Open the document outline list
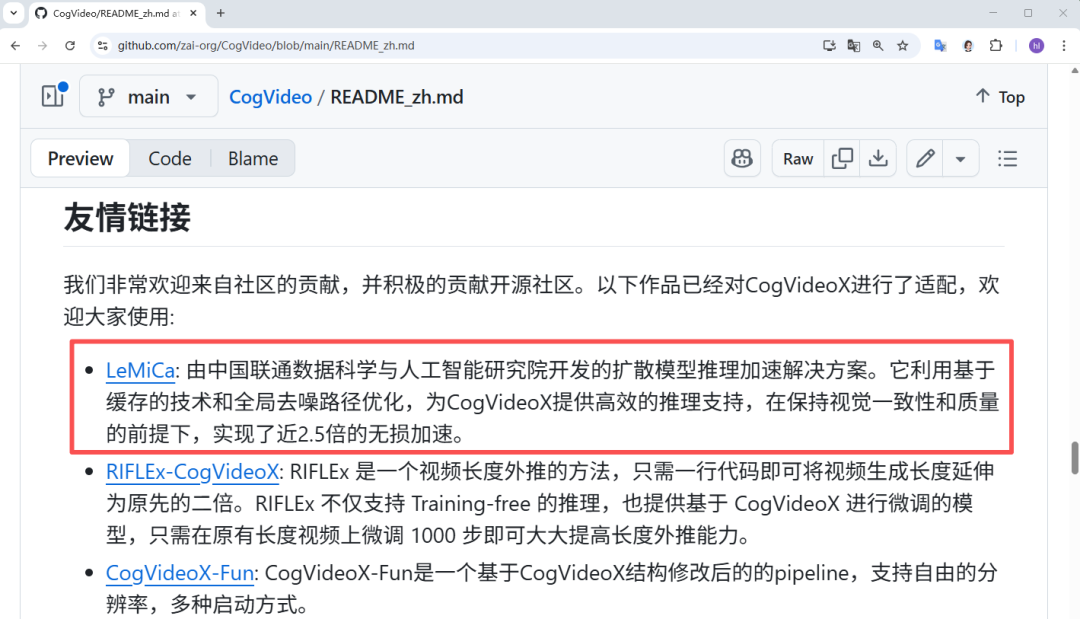Viewport: 1080px width, 619px height. pos(1007,158)
